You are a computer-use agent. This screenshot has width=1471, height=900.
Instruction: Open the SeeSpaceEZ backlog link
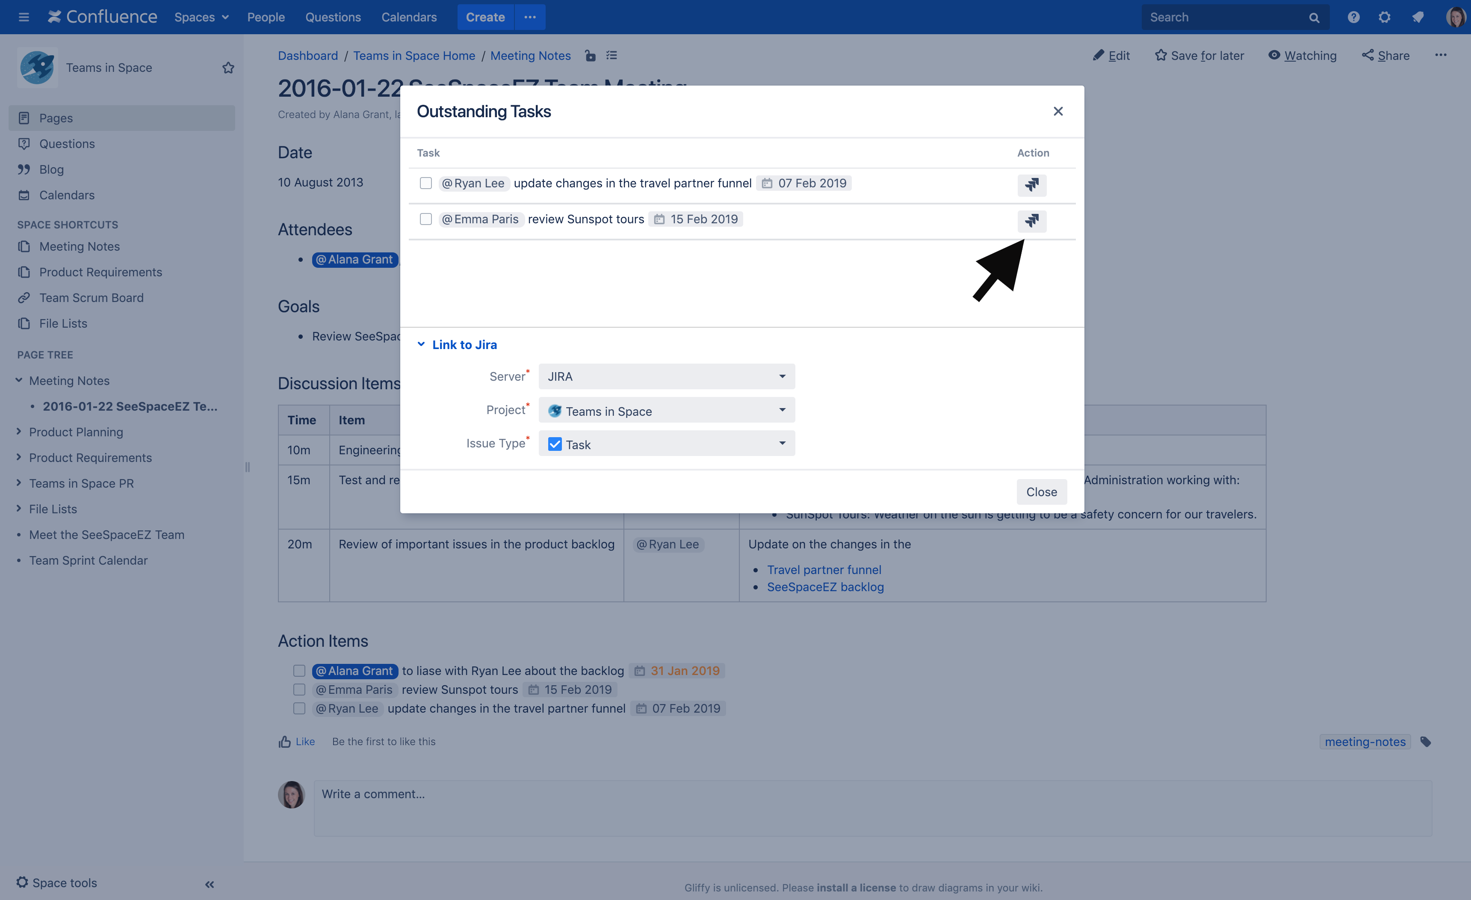click(x=825, y=588)
